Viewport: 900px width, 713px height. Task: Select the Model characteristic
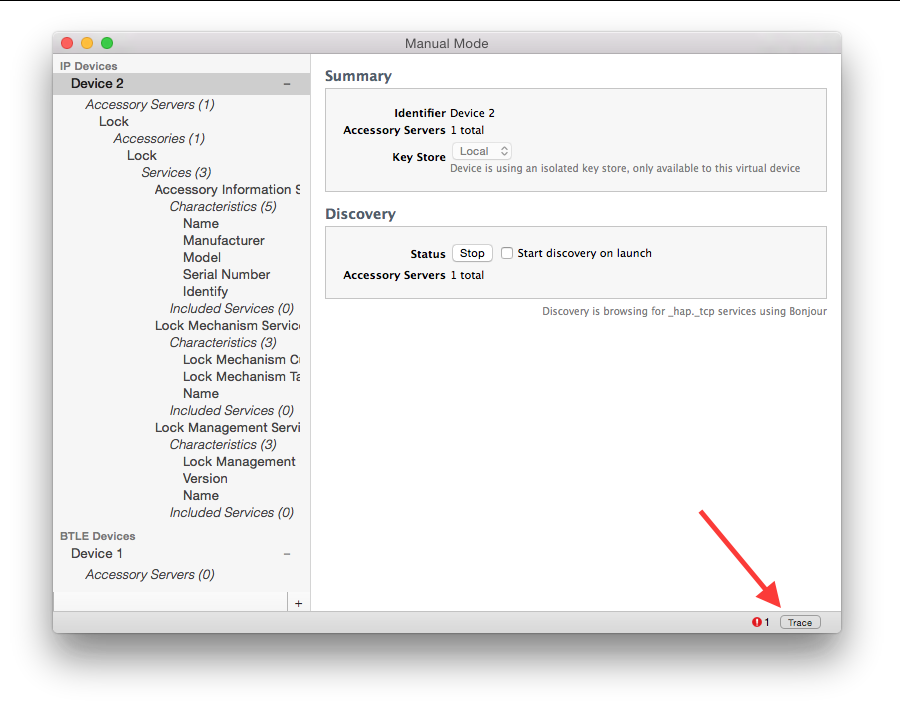tap(202, 257)
